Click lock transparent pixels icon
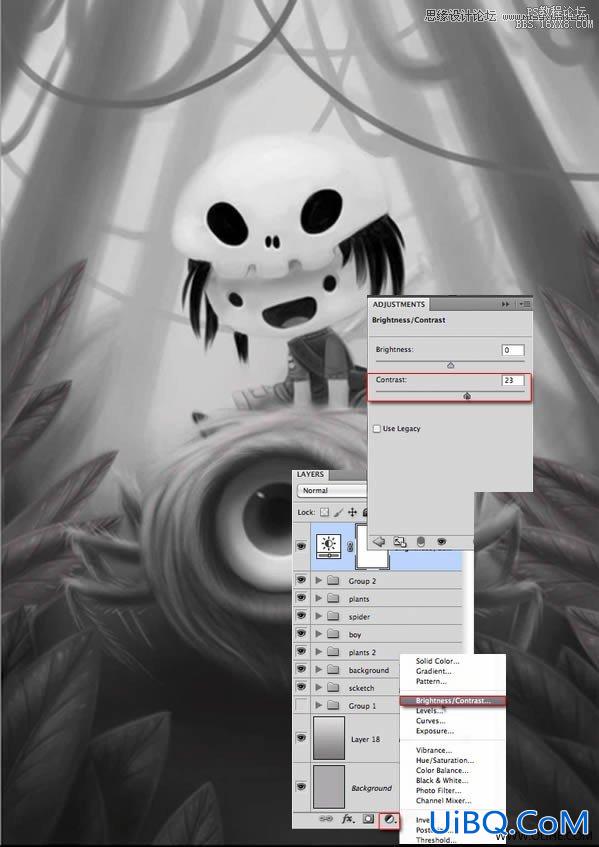This screenshot has width=599, height=847. point(325,512)
